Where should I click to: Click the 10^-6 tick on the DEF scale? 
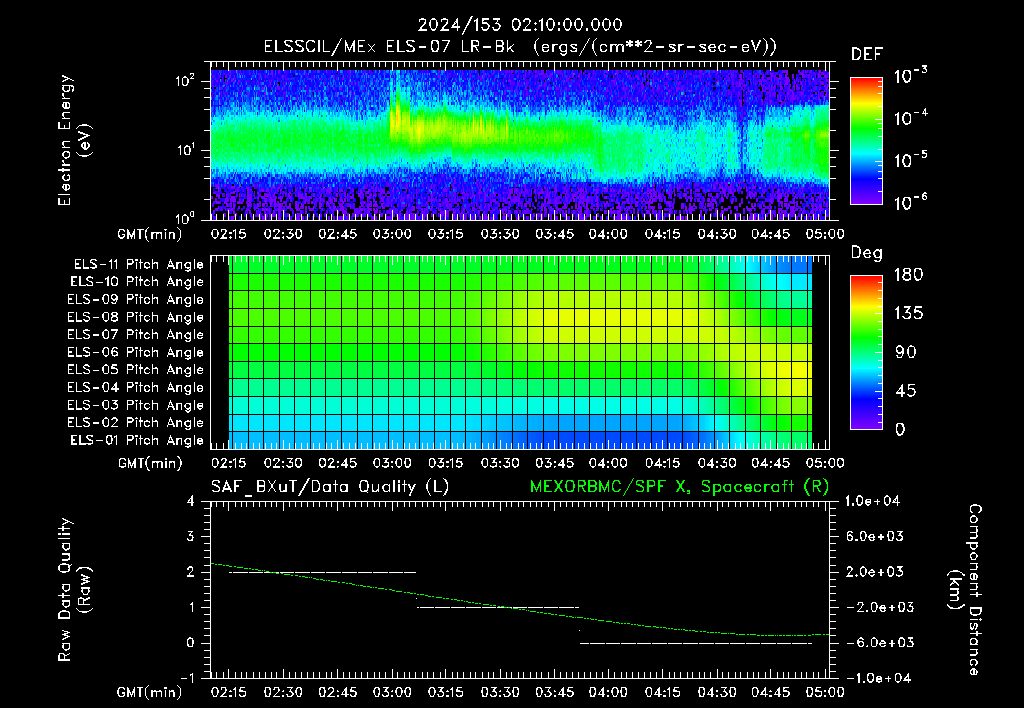pyautogui.click(x=910, y=203)
